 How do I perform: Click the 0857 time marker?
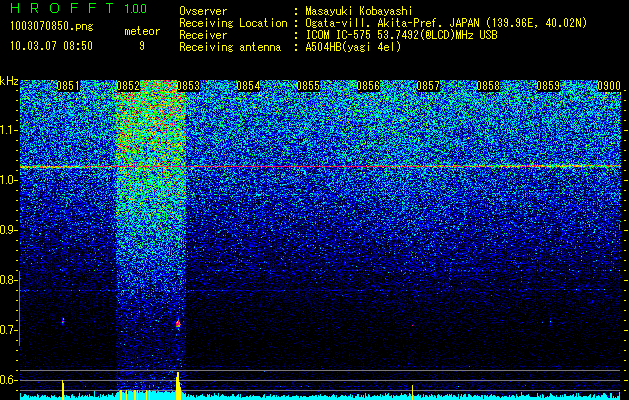[428, 86]
